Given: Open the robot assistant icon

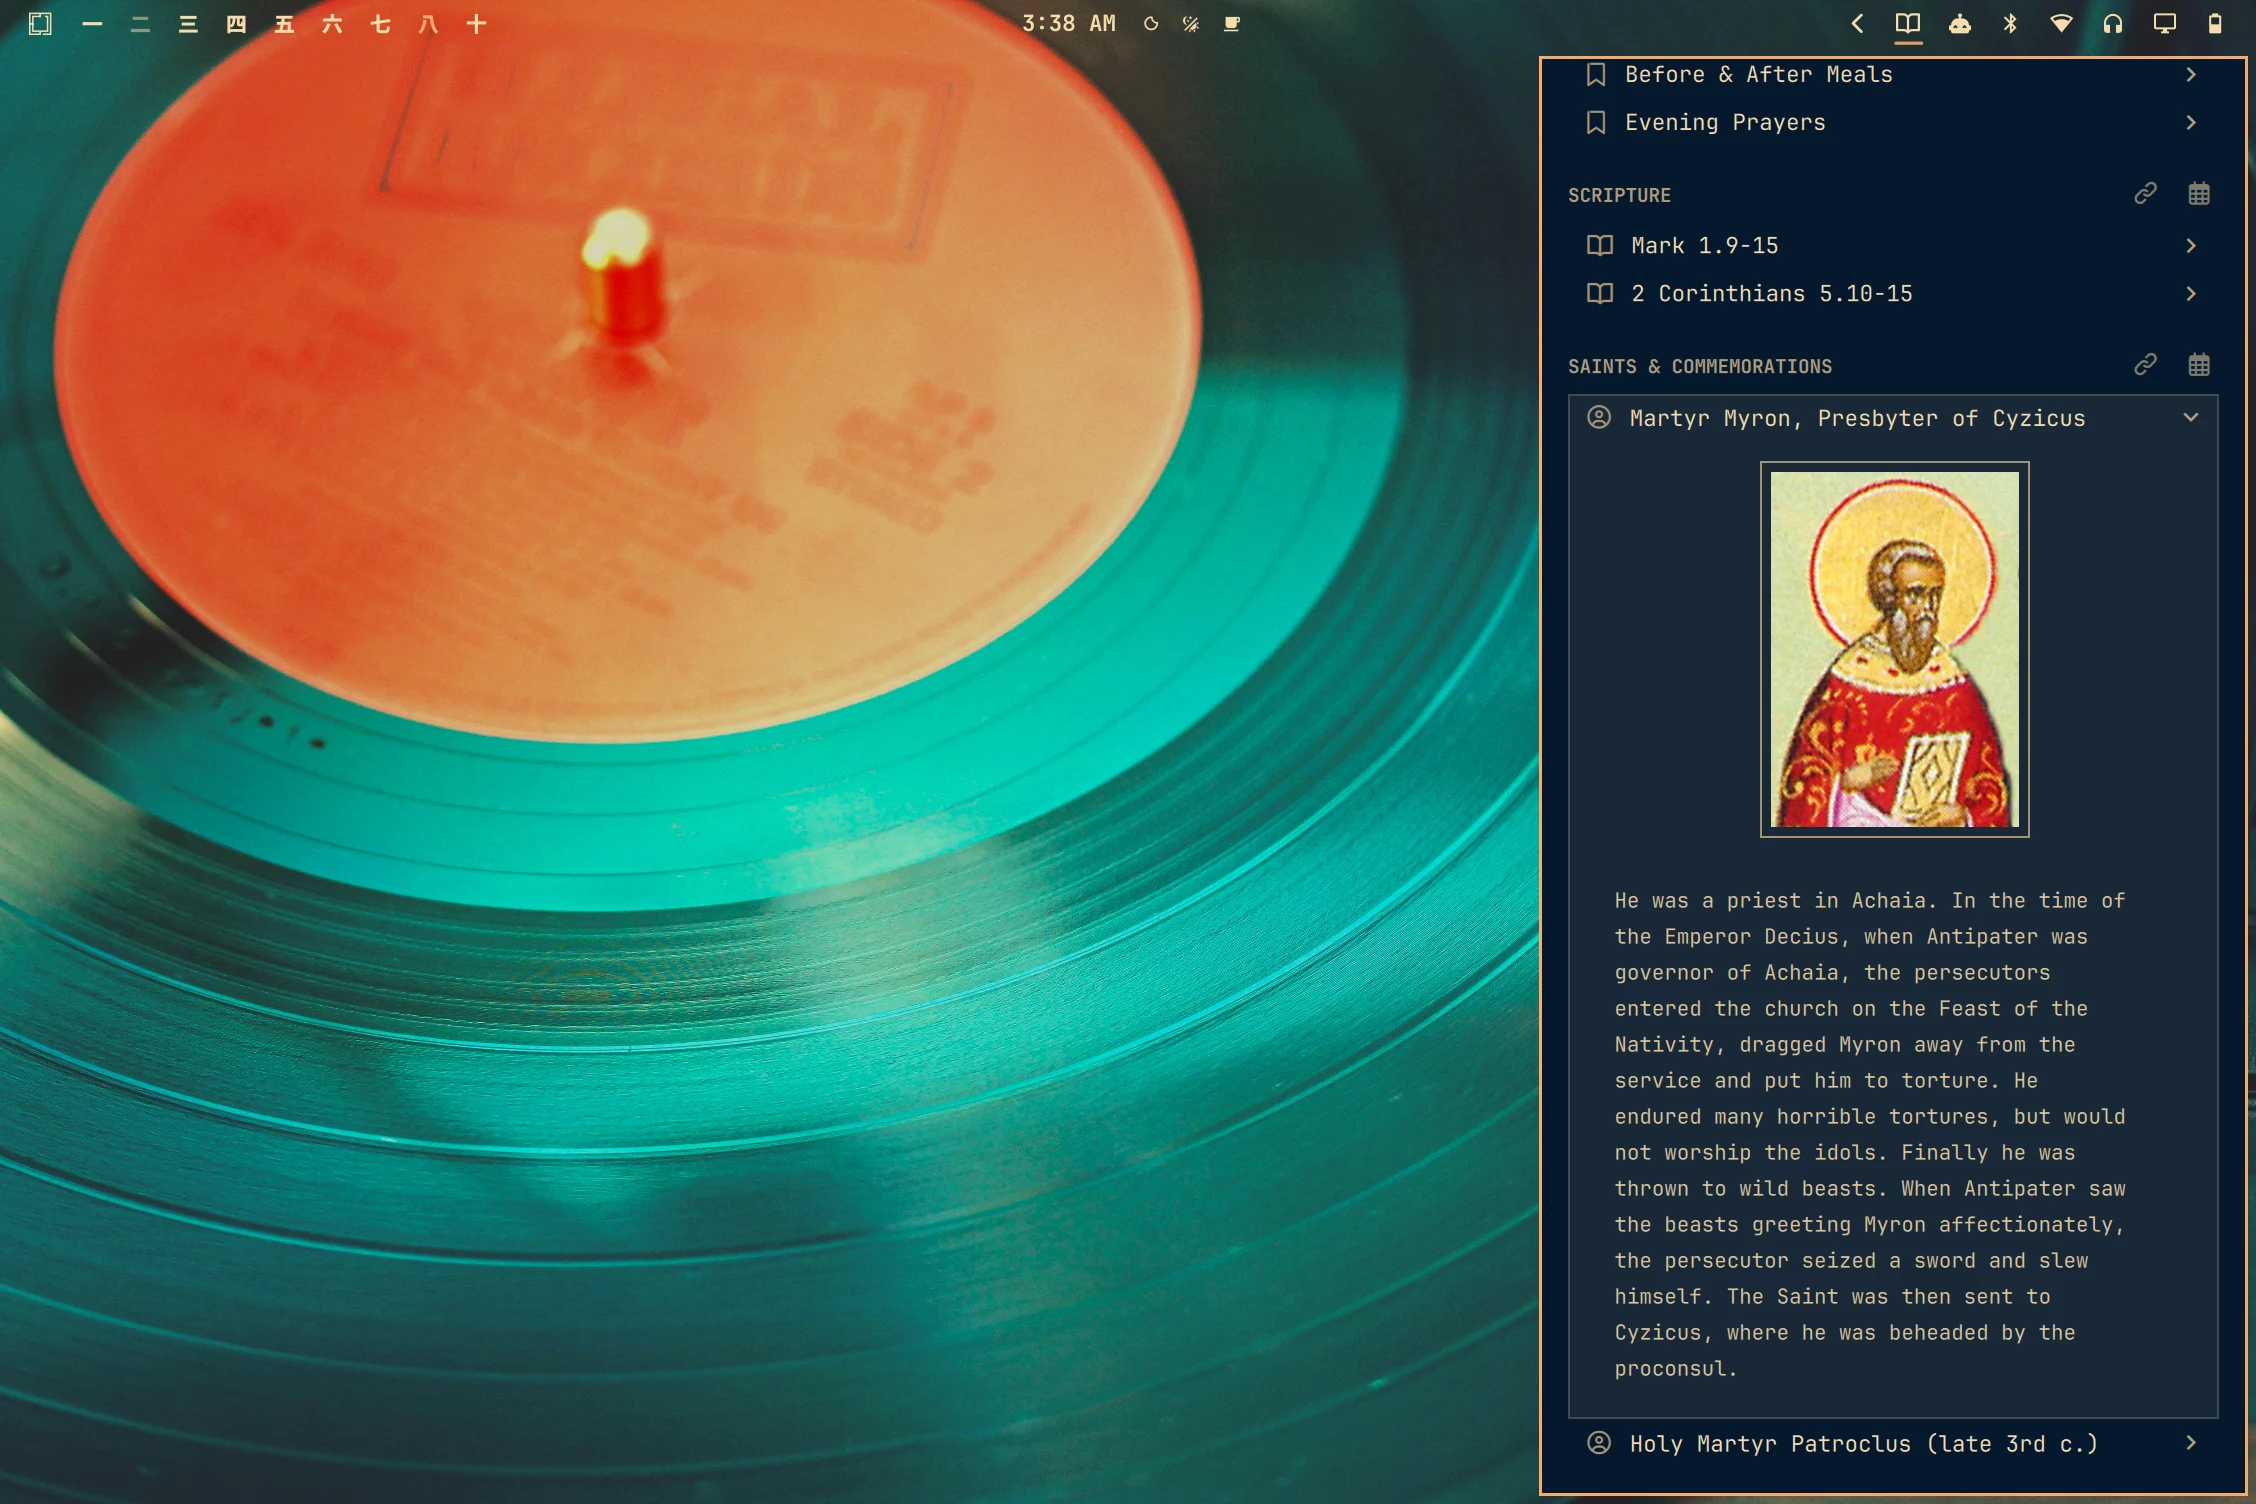Looking at the screenshot, I should (1960, 23).
